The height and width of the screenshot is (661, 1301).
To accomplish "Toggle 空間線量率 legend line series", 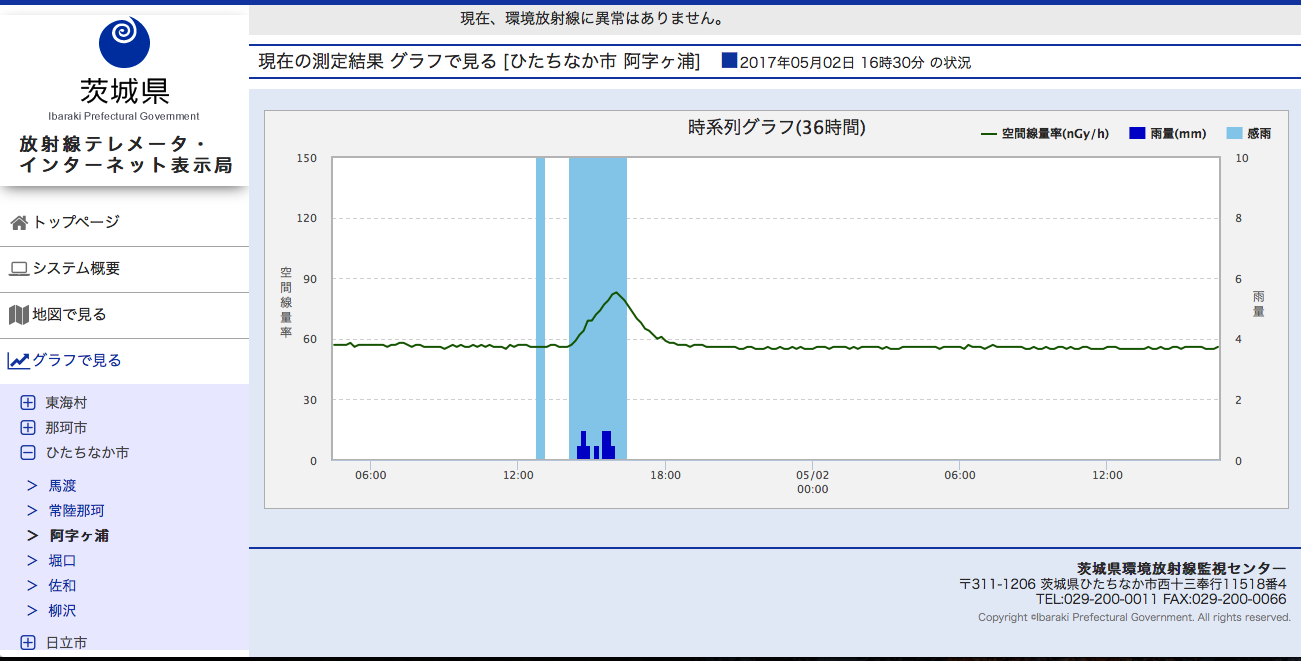I will [1045, 134].
